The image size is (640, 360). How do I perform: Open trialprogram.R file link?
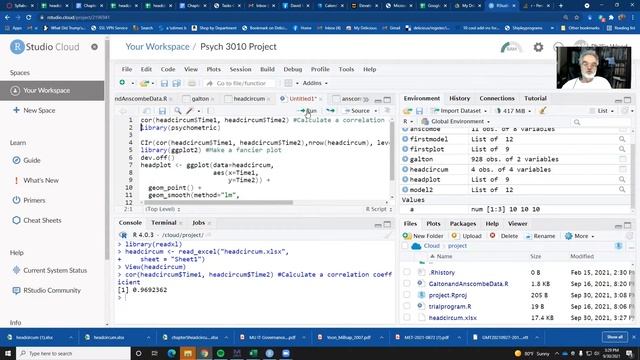click(x=450, y=306)
